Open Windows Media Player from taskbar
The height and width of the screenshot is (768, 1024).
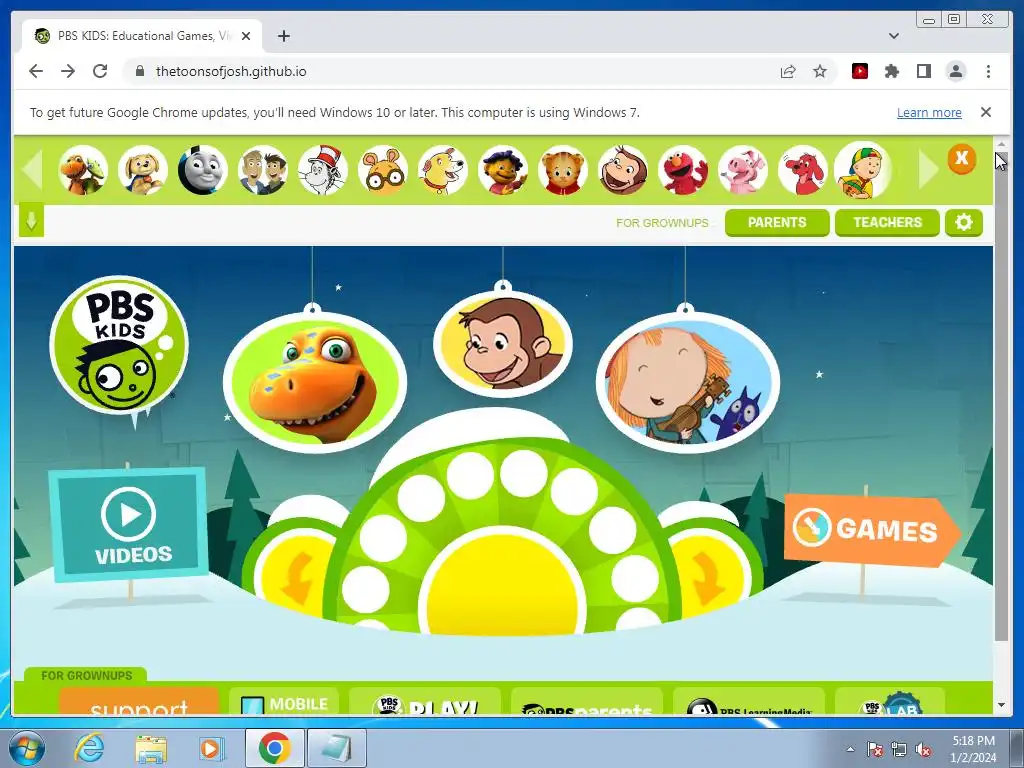pos(212,748)
